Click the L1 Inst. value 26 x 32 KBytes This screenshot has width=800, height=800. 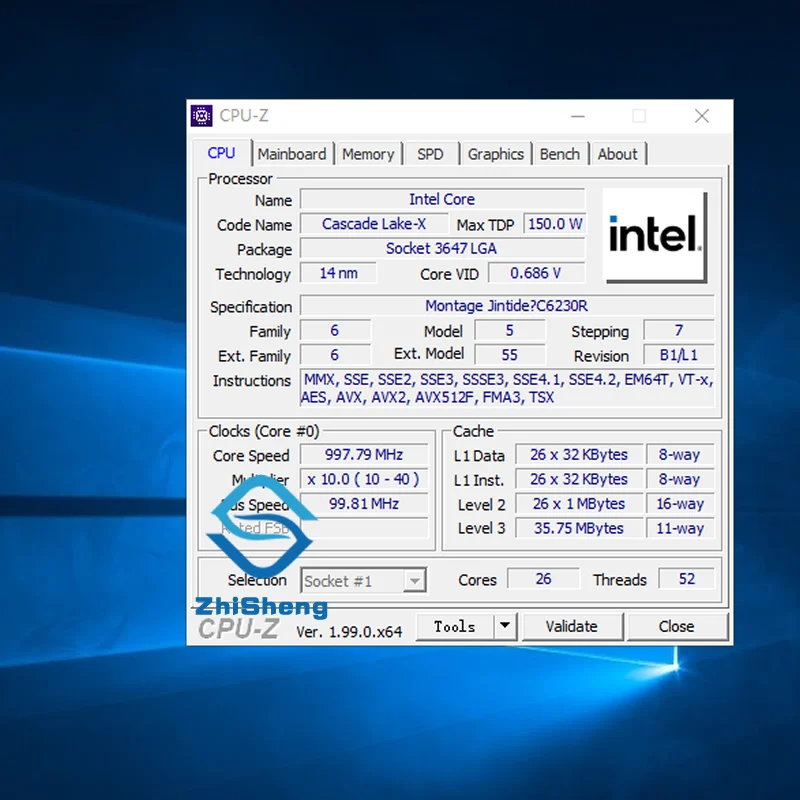coord(579,479)
